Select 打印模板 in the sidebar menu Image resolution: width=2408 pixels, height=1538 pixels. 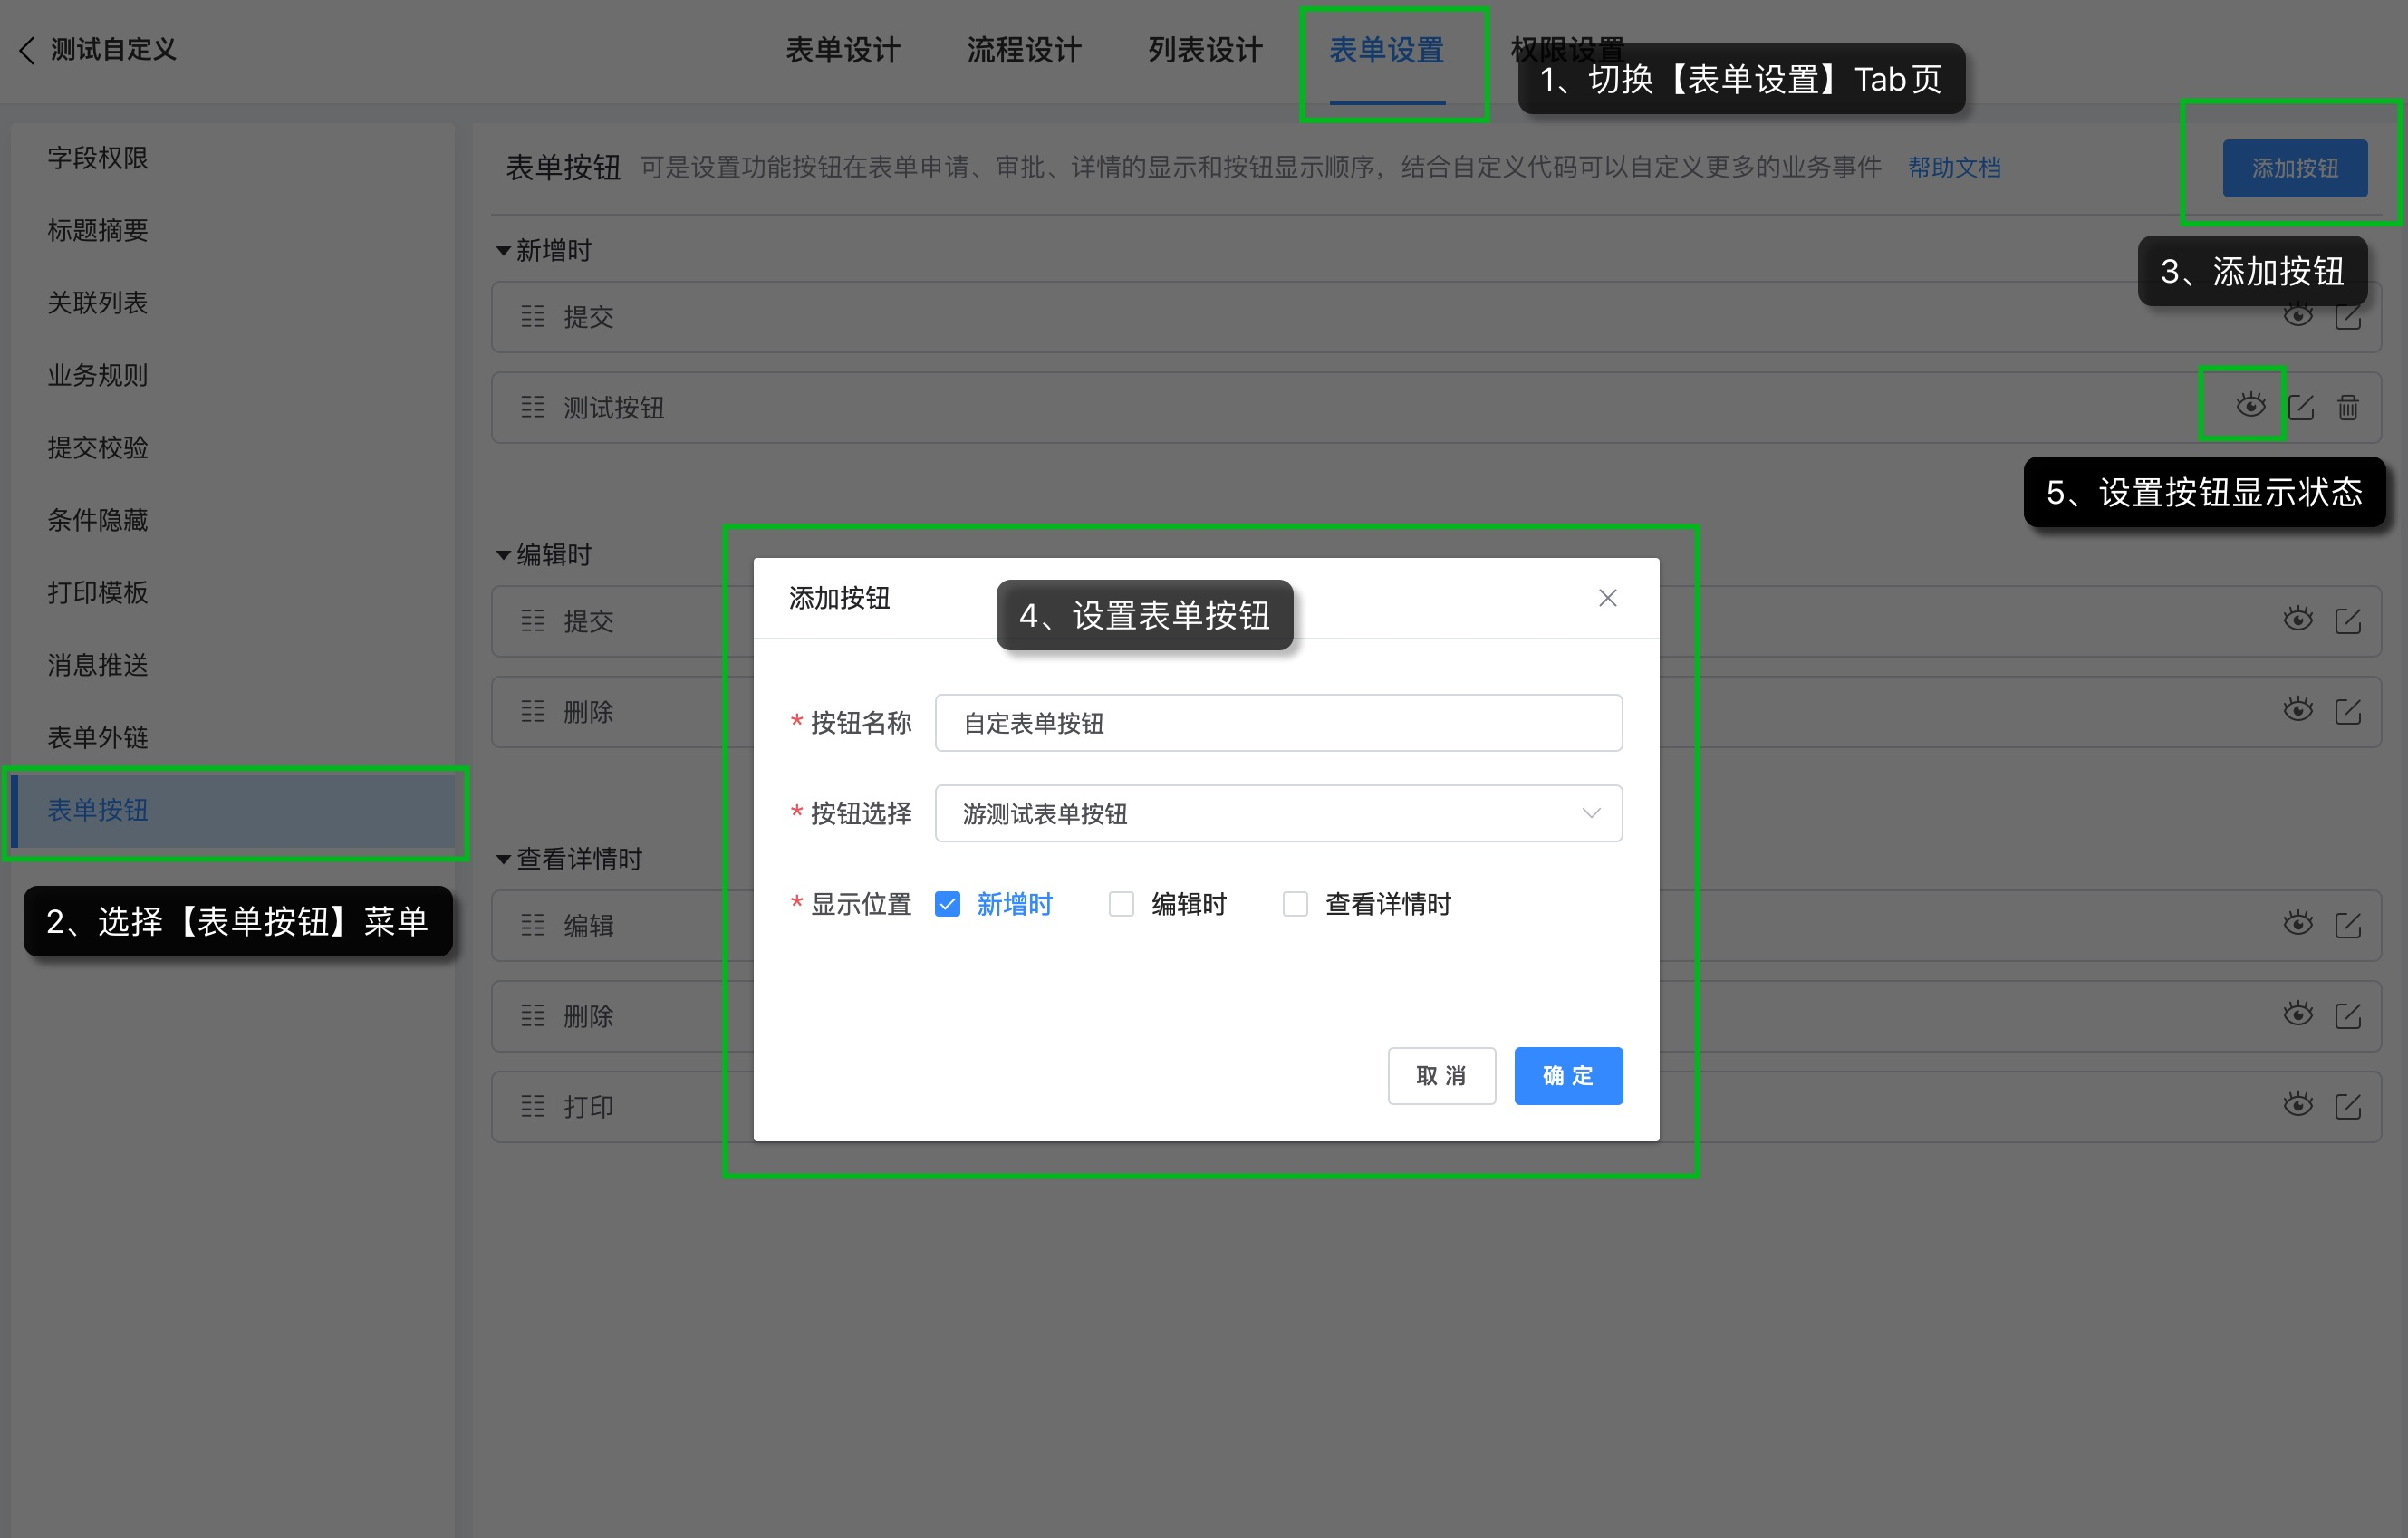coord(98,592)
